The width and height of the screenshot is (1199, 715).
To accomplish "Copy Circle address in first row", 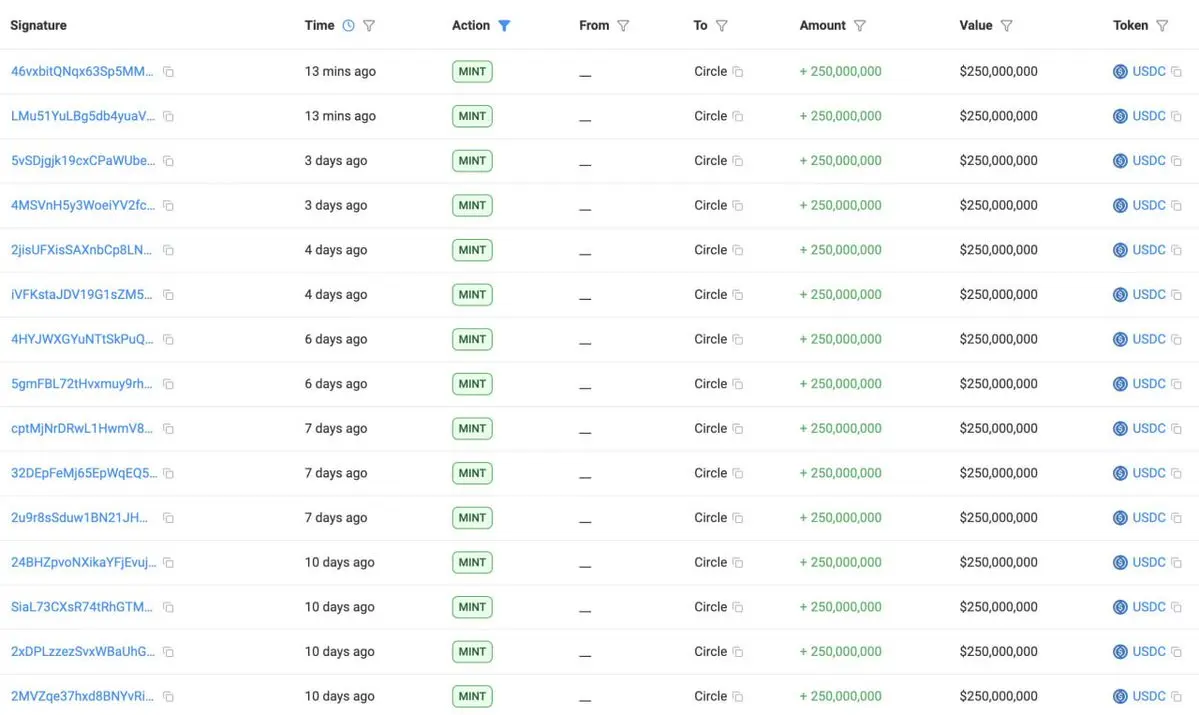I will click(738, 72).
